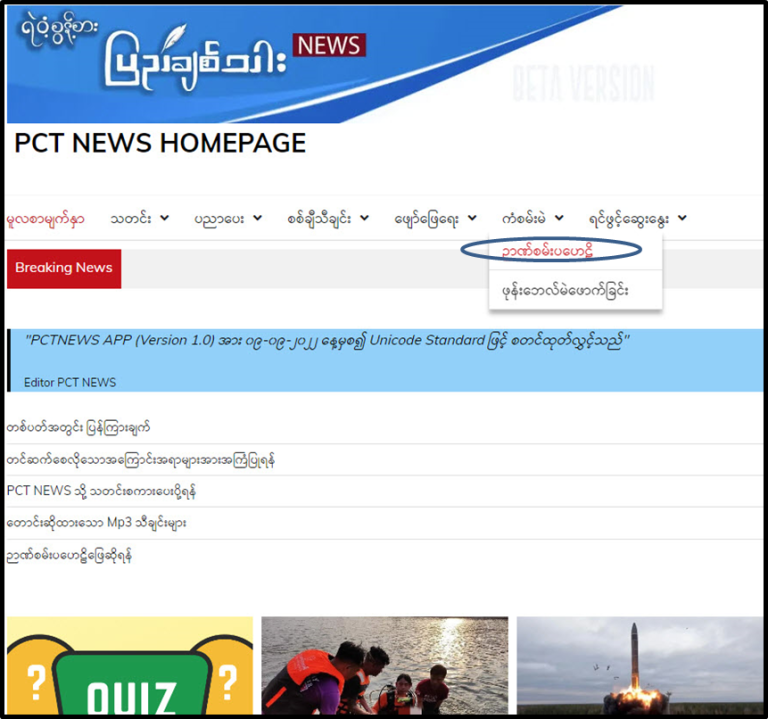Click the Editor PCT NEWS byline
768x719 pixels.
(70, 382)
